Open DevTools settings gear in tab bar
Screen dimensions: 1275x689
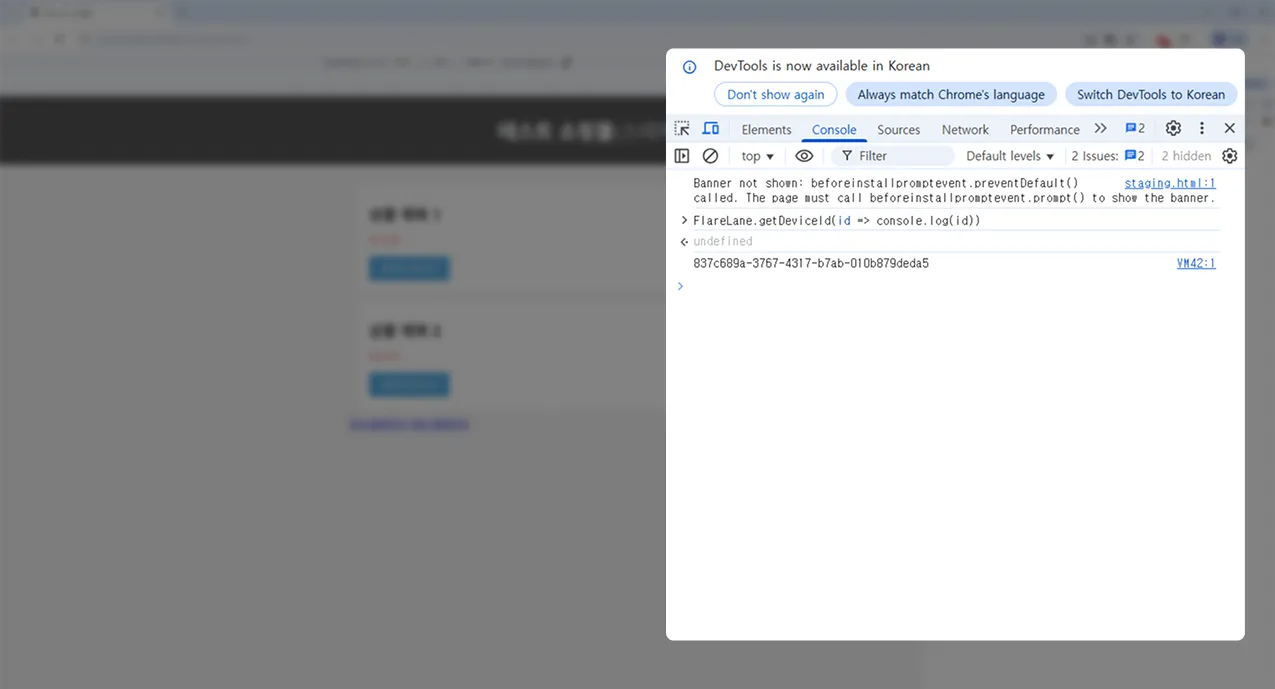tap(1173, 129)
